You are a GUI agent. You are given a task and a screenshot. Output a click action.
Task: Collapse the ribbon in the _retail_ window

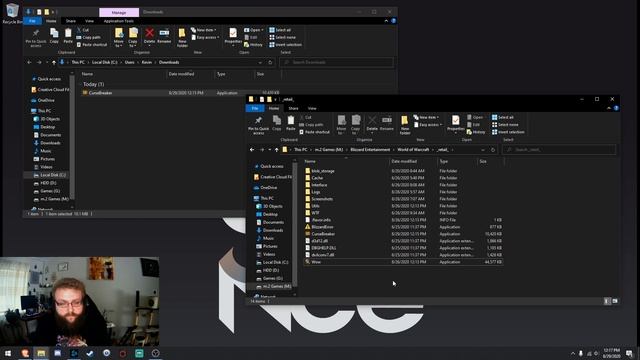[x=609, y=108]
